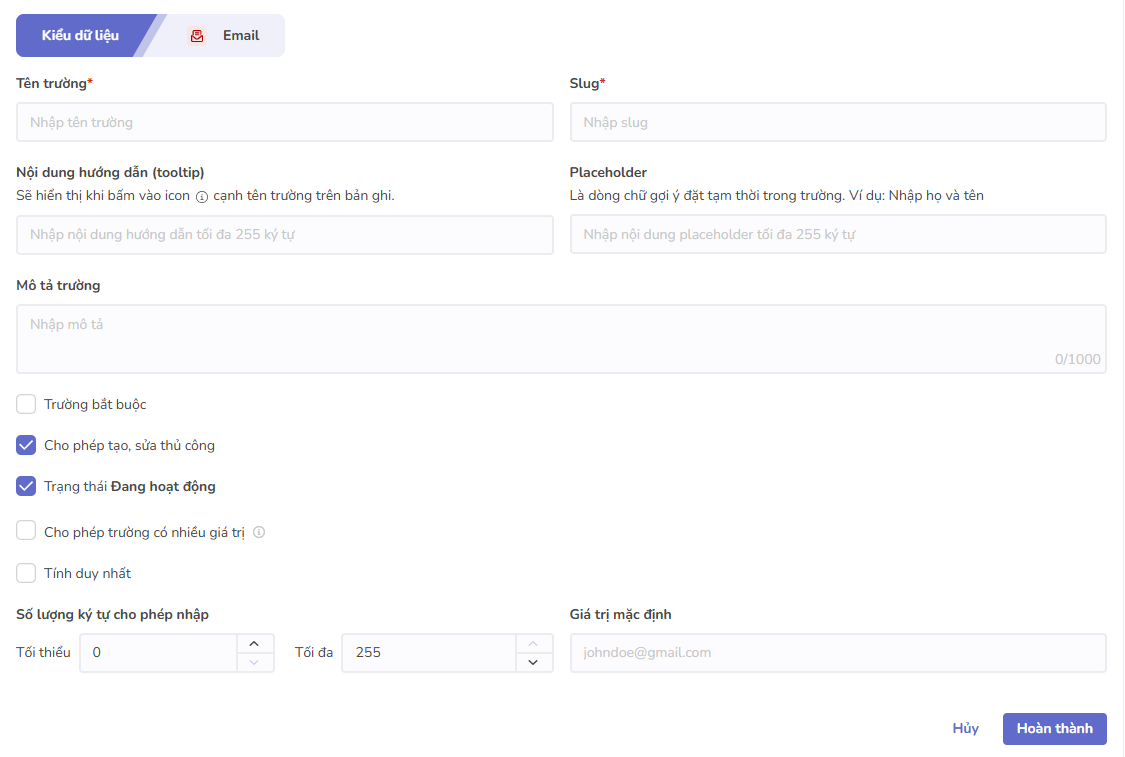Uncheck Cho phép tạo, sửa thủ công

(26, 445)
